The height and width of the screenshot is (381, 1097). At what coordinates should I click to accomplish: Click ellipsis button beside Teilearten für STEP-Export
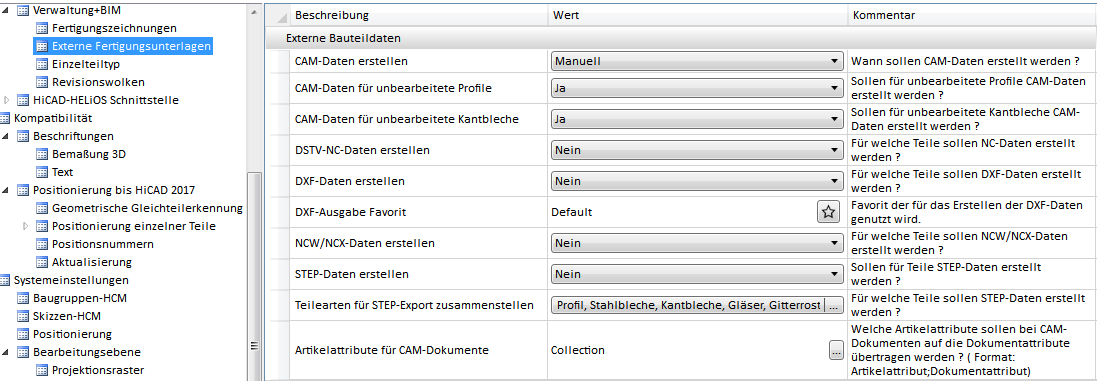click(836, 305)
